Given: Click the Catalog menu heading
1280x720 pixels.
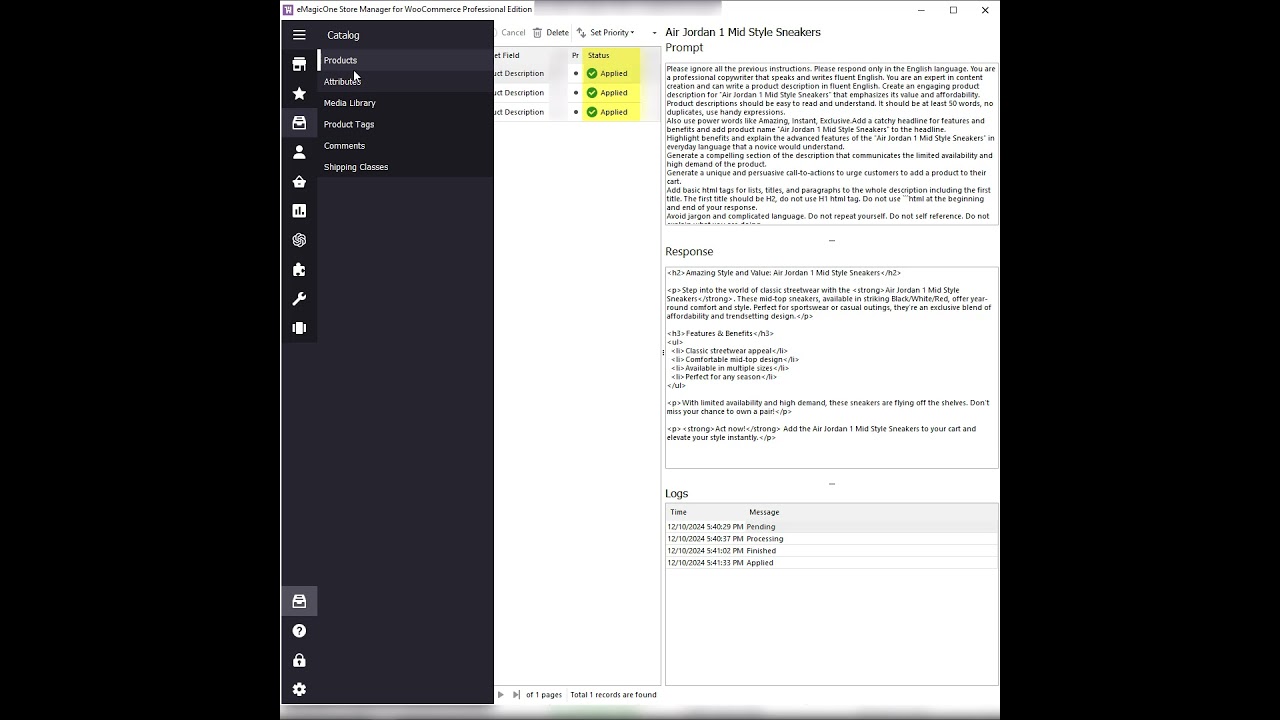Looking at the screenshot, I should pyautogui.click(x=343, y=35).
